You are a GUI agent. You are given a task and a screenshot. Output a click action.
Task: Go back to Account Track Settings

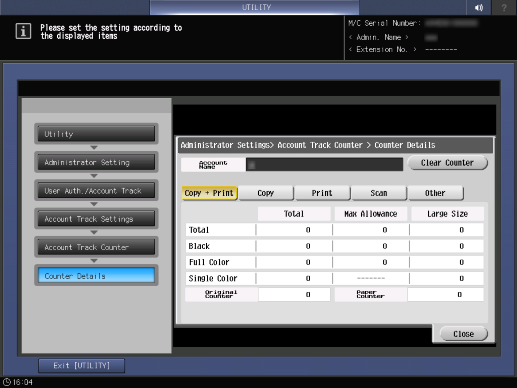coord(96,219)
